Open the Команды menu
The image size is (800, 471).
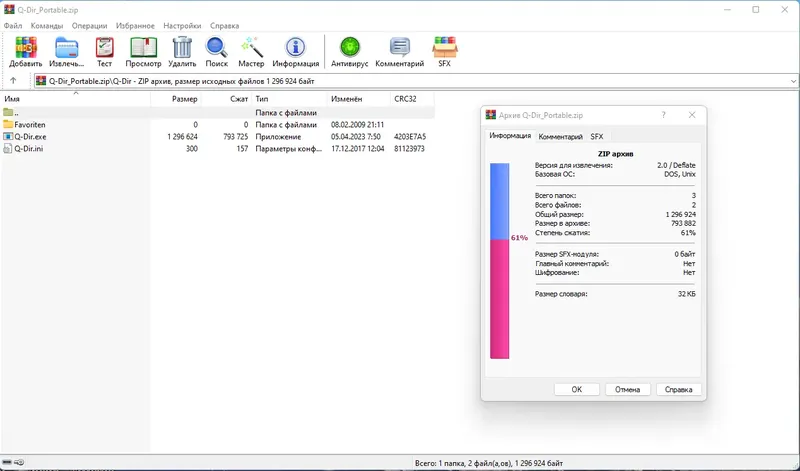pyautogui.click(x=47, y=26)
